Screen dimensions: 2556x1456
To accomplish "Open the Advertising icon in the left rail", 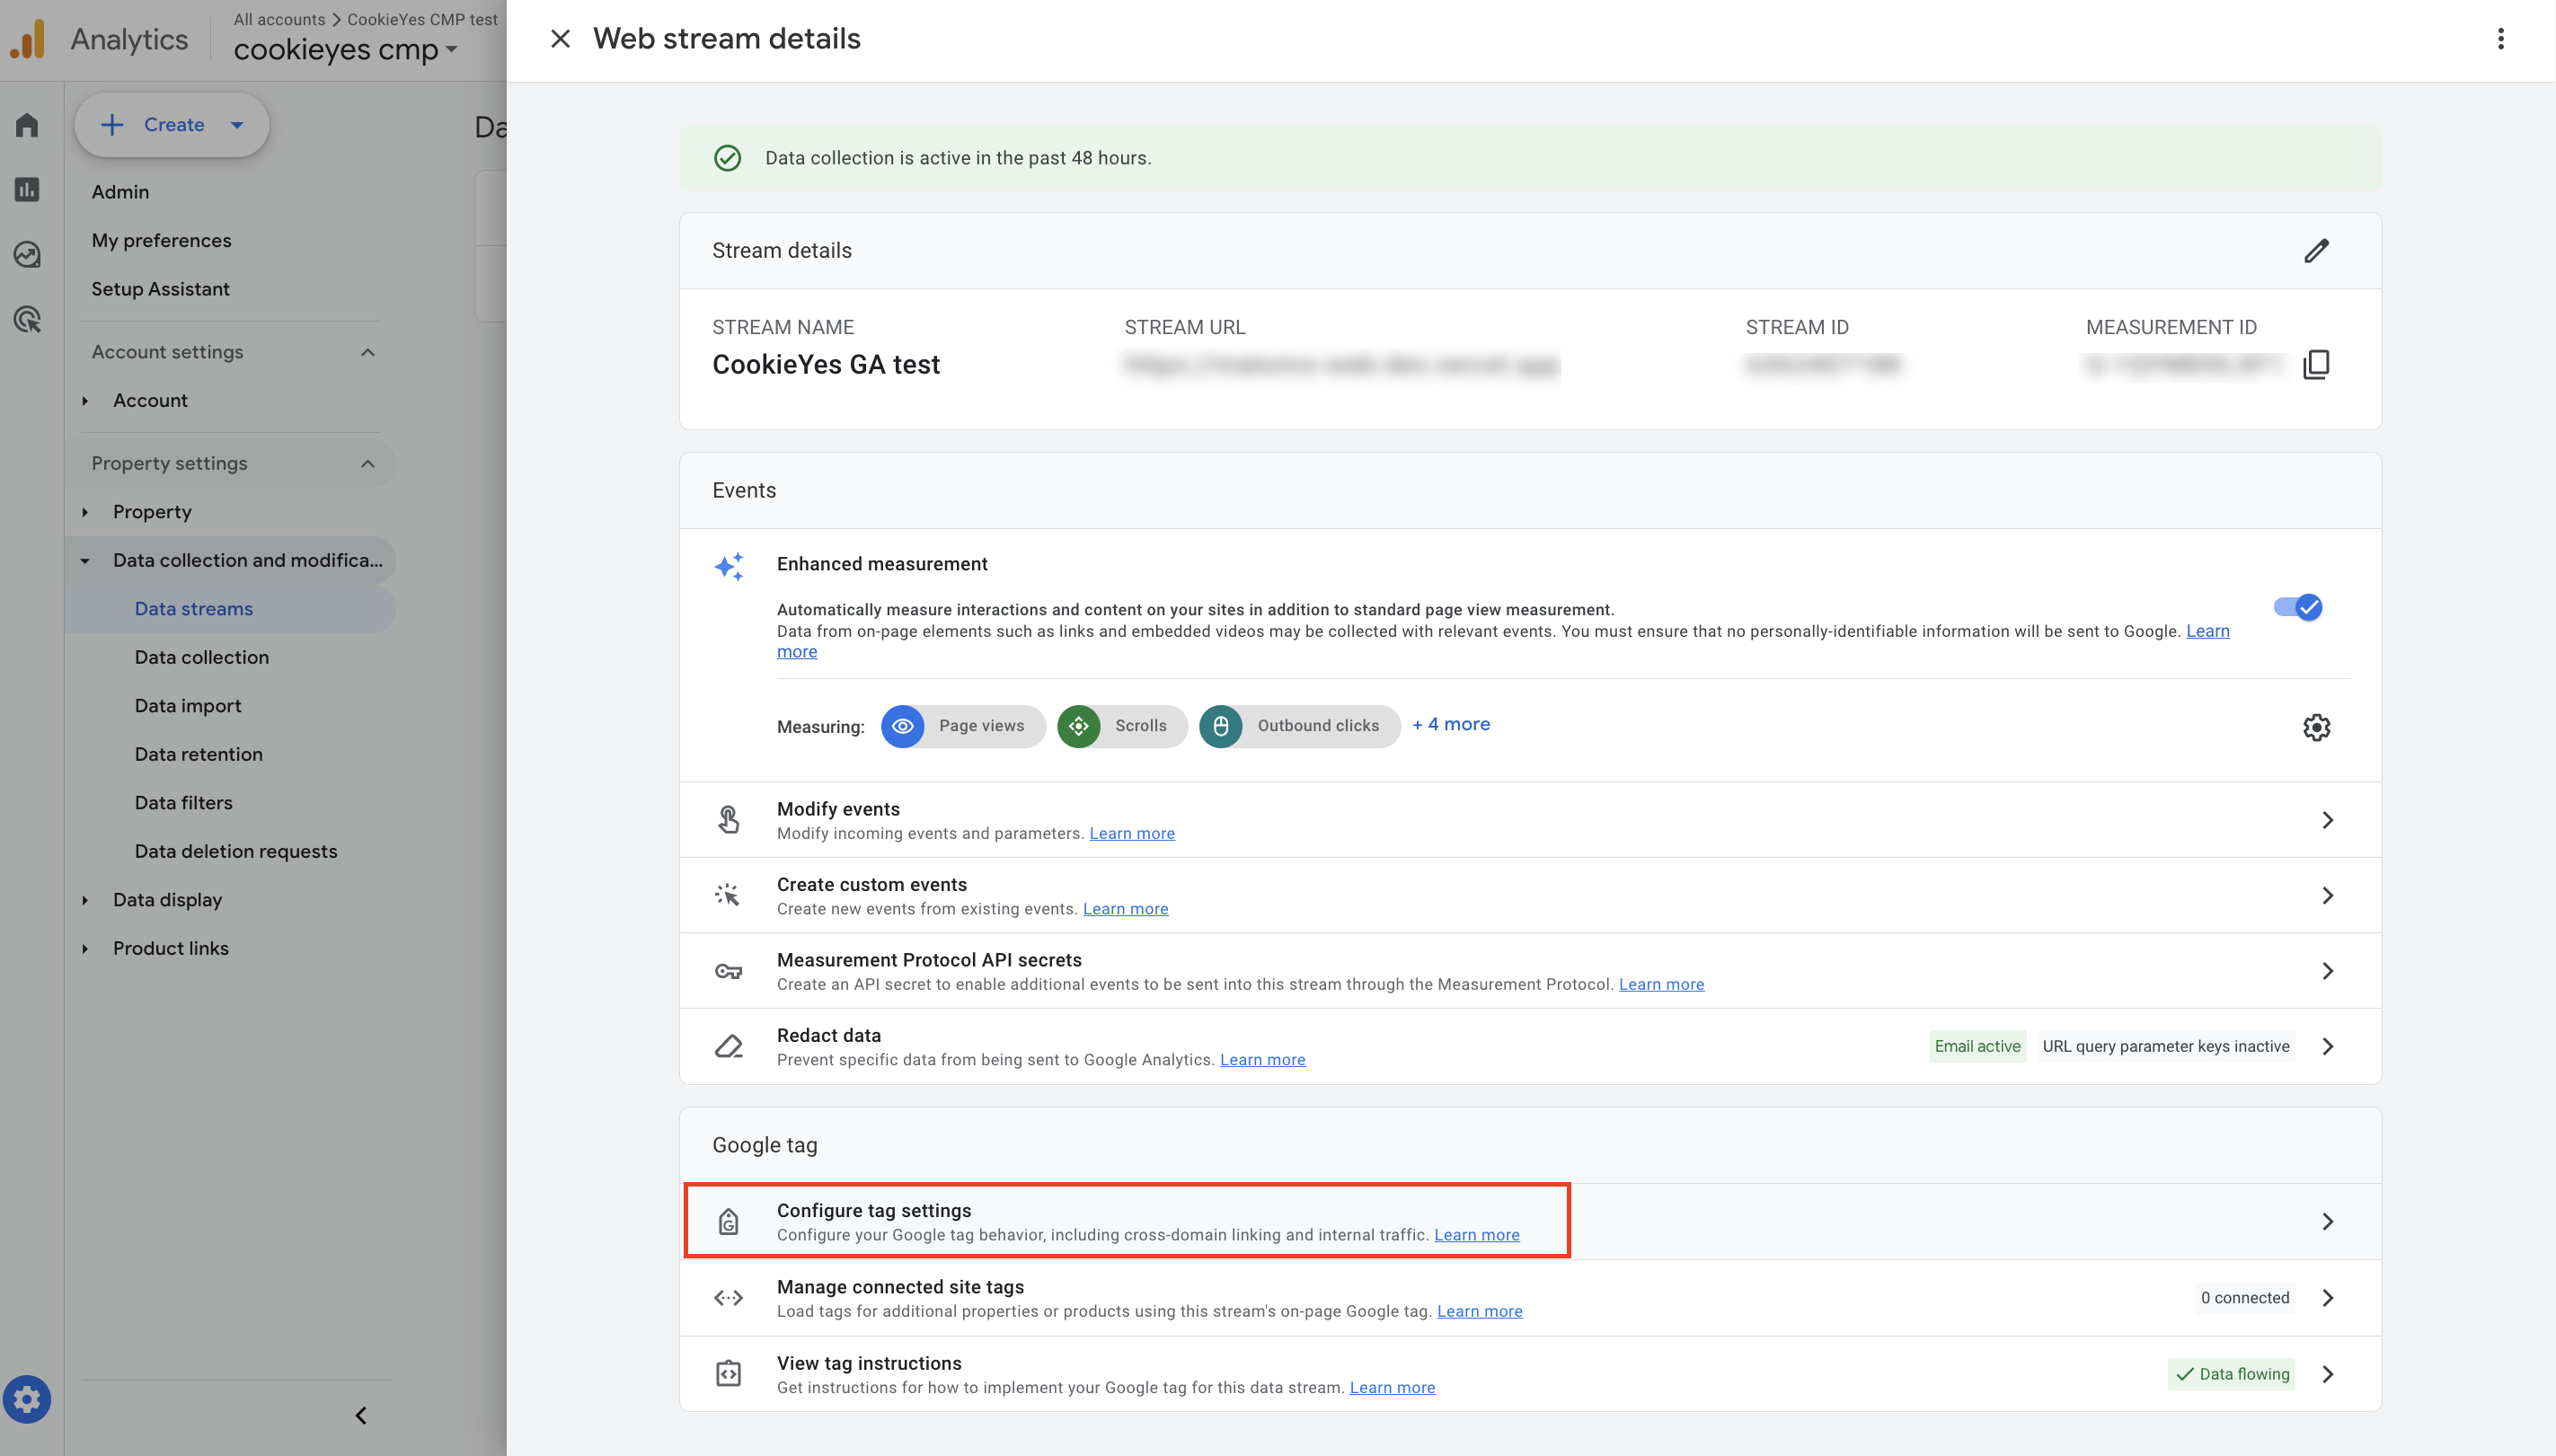I will (27, 319).
